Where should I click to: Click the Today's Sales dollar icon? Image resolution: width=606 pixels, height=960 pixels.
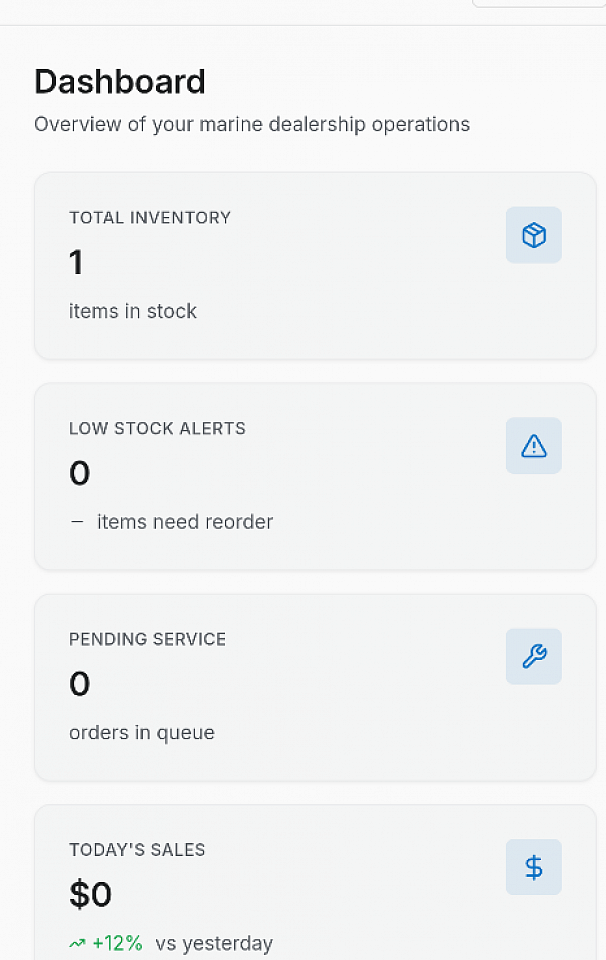tap(533, 867)
